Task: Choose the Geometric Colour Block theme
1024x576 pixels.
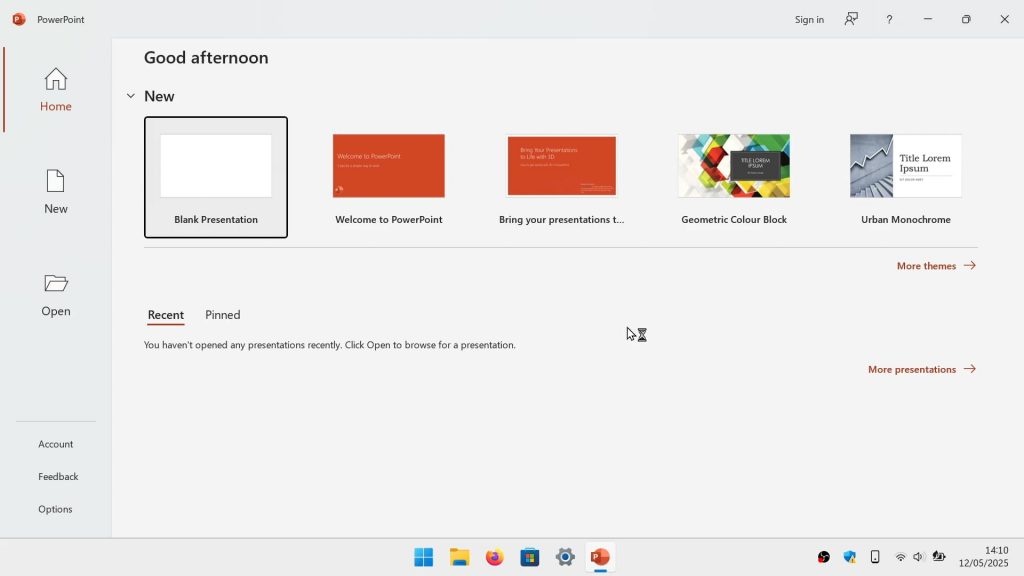Action: click(734, 178)
